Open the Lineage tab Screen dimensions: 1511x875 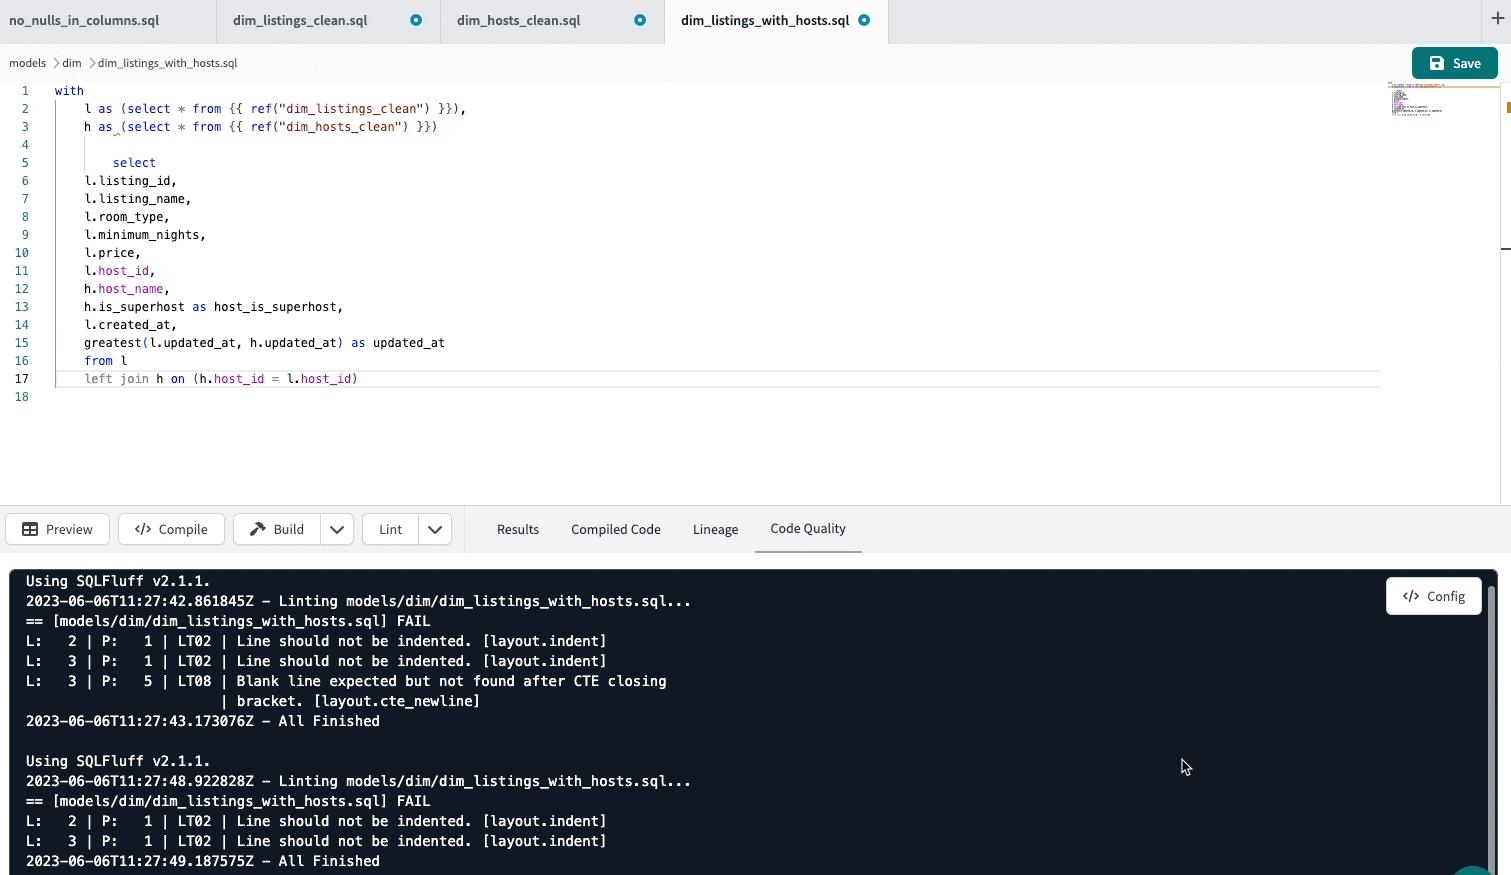tap(715, 529)
